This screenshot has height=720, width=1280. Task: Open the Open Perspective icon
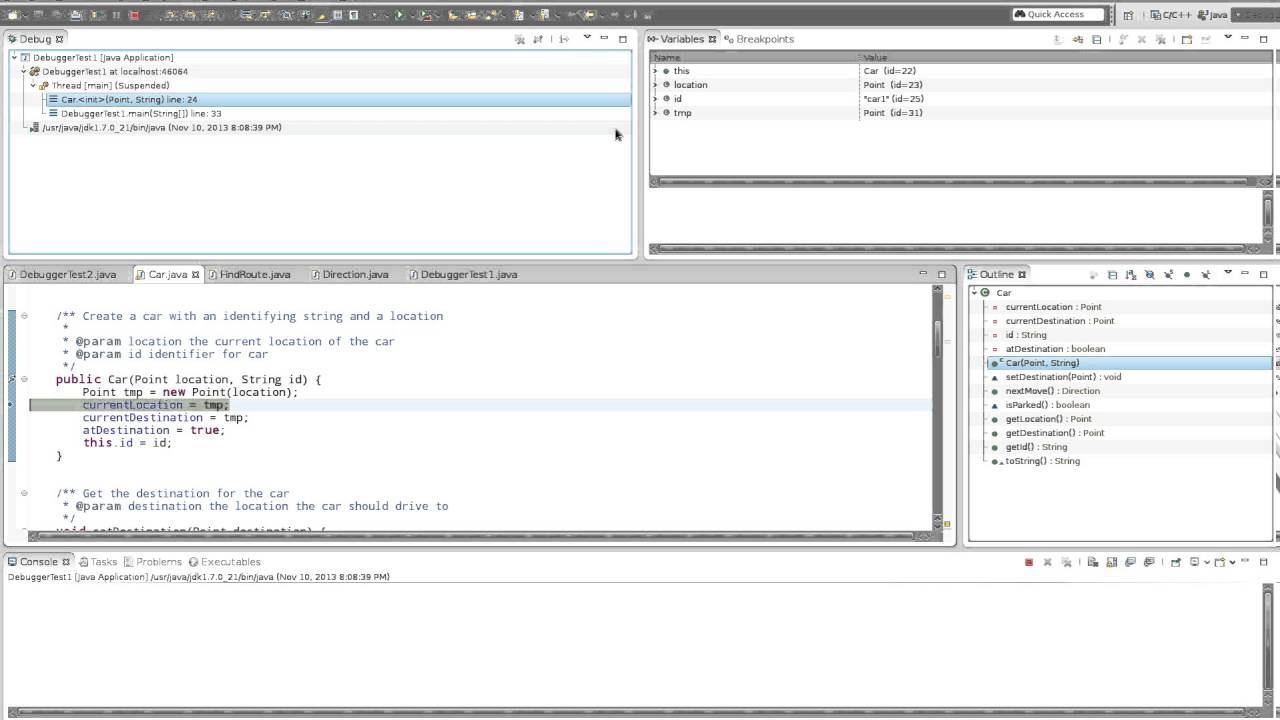coord(1128,15)
